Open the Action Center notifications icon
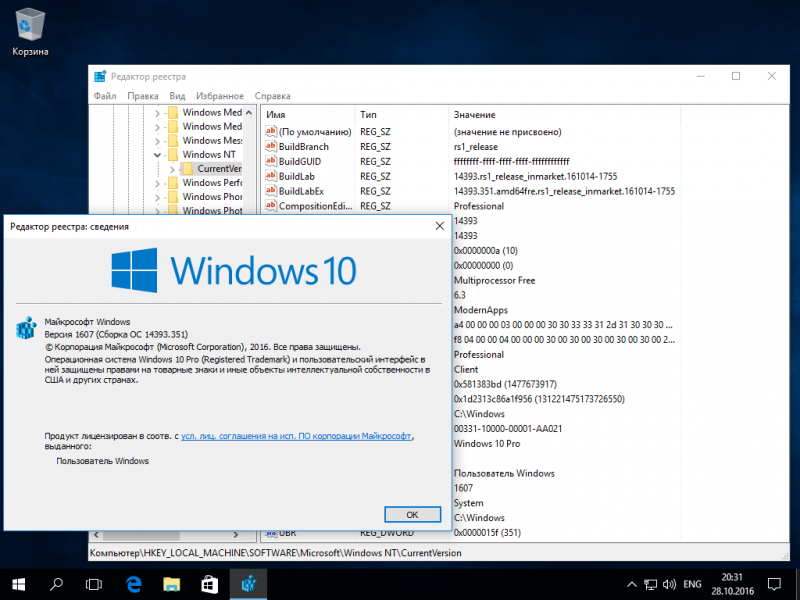Image resolution: width=800 pixels, height=600 pixels. [774, 584]
